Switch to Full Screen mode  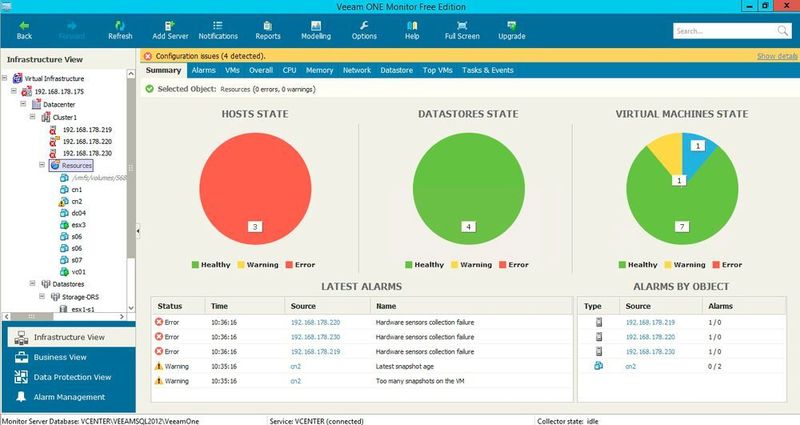462,31
